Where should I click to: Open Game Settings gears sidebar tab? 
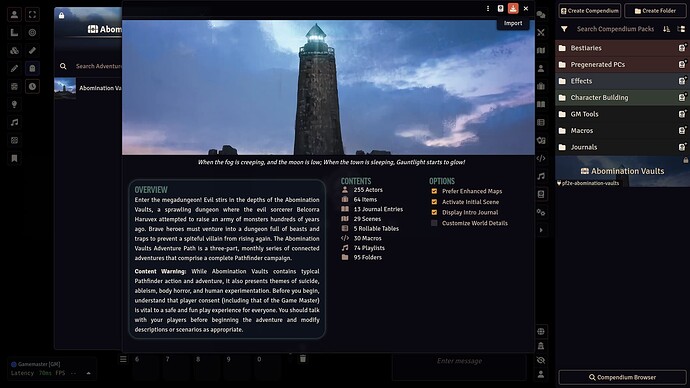(x=541, y=212)
